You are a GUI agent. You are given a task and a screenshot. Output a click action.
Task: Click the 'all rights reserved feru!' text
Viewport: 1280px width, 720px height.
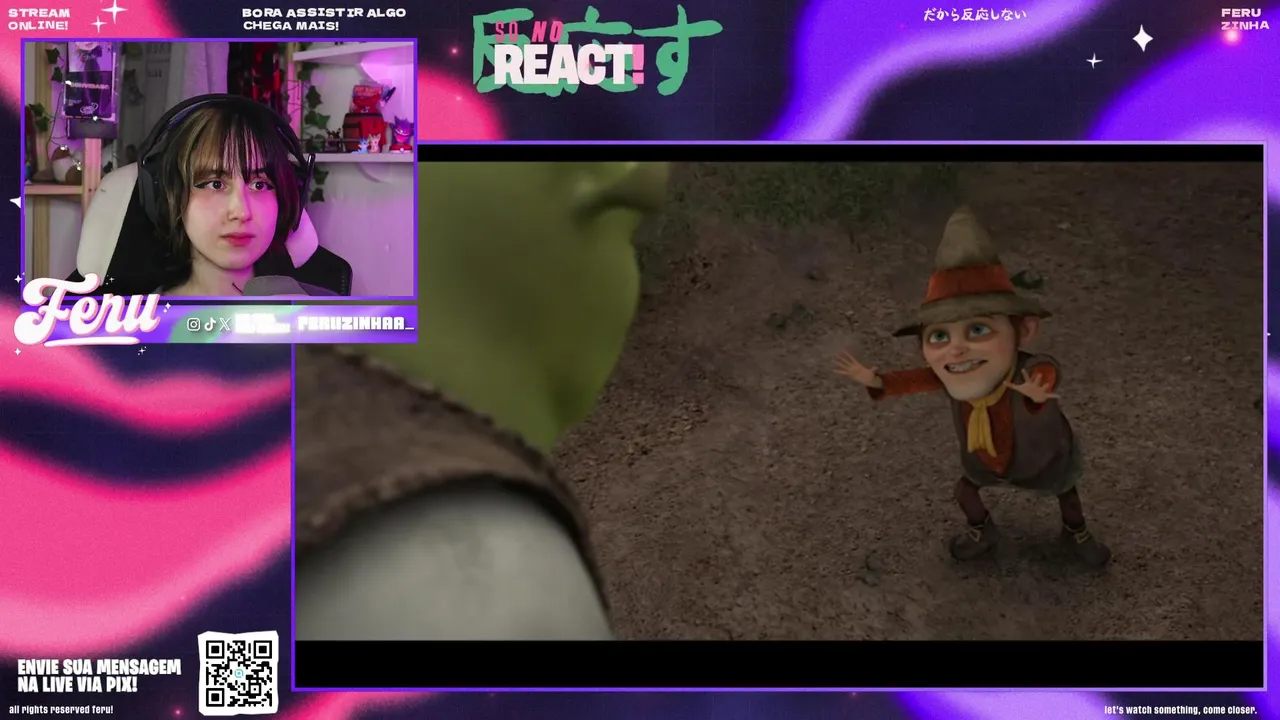click(61, 709)
